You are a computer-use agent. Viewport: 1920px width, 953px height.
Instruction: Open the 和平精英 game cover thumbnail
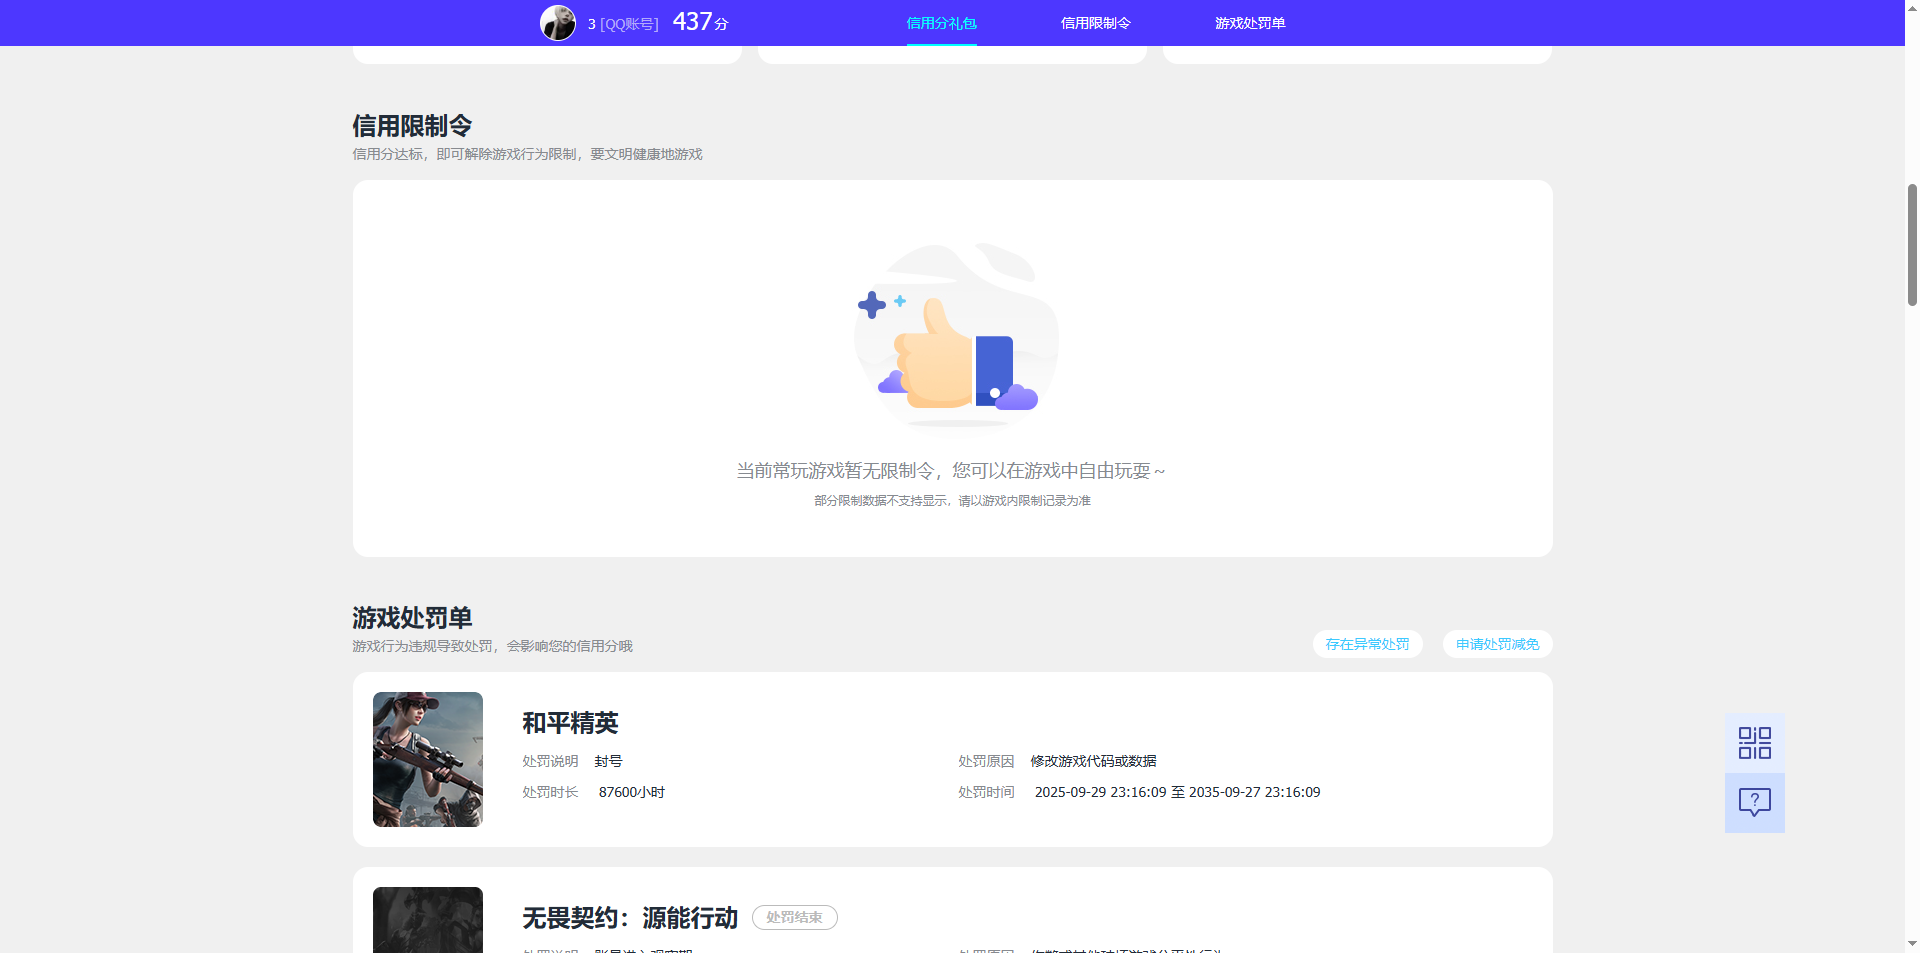pyautogui.click(x=428, y=759)
